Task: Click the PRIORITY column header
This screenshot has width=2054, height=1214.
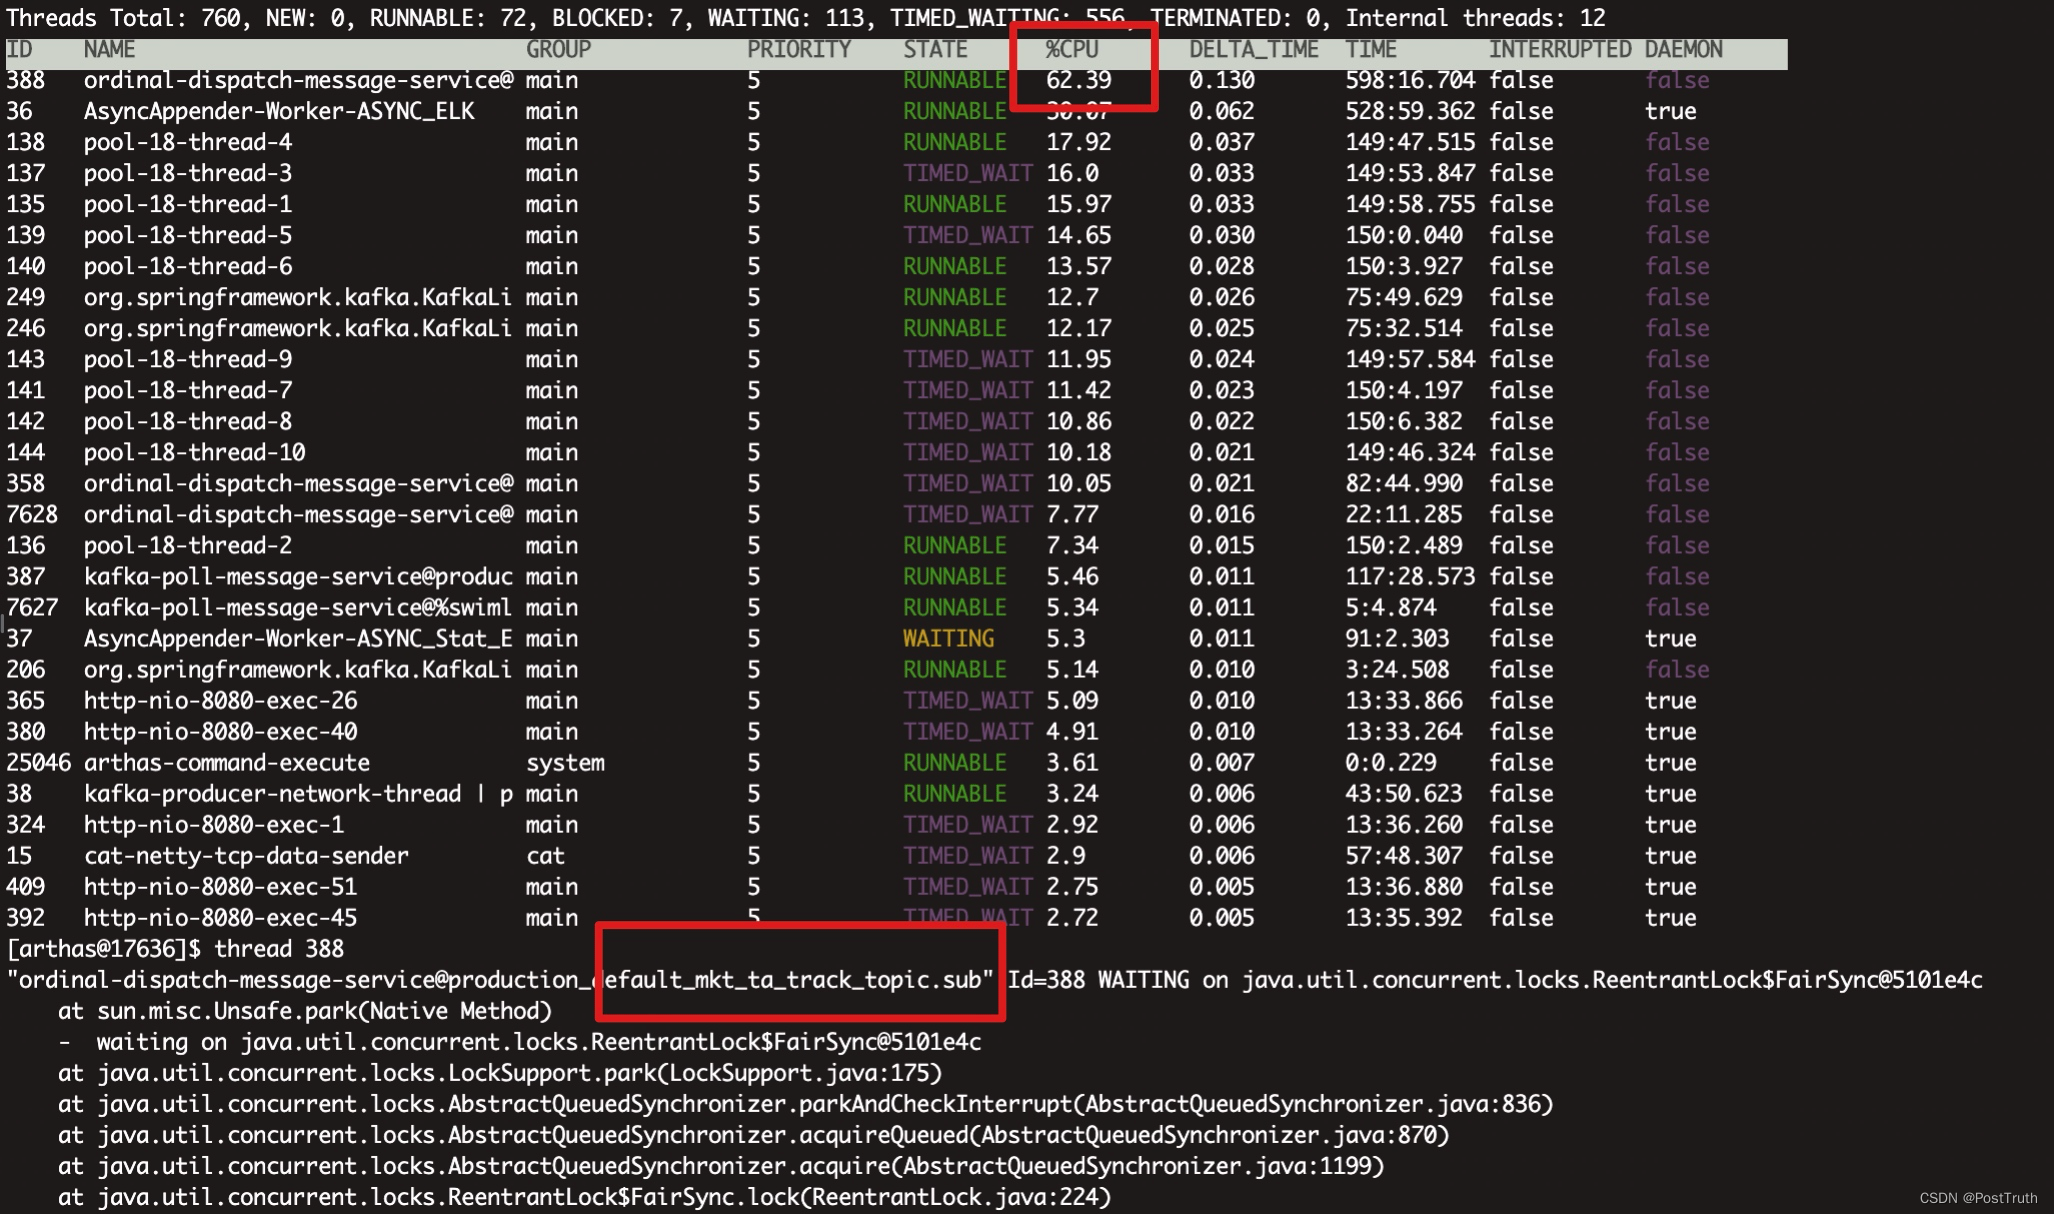Action: [799, 50]
